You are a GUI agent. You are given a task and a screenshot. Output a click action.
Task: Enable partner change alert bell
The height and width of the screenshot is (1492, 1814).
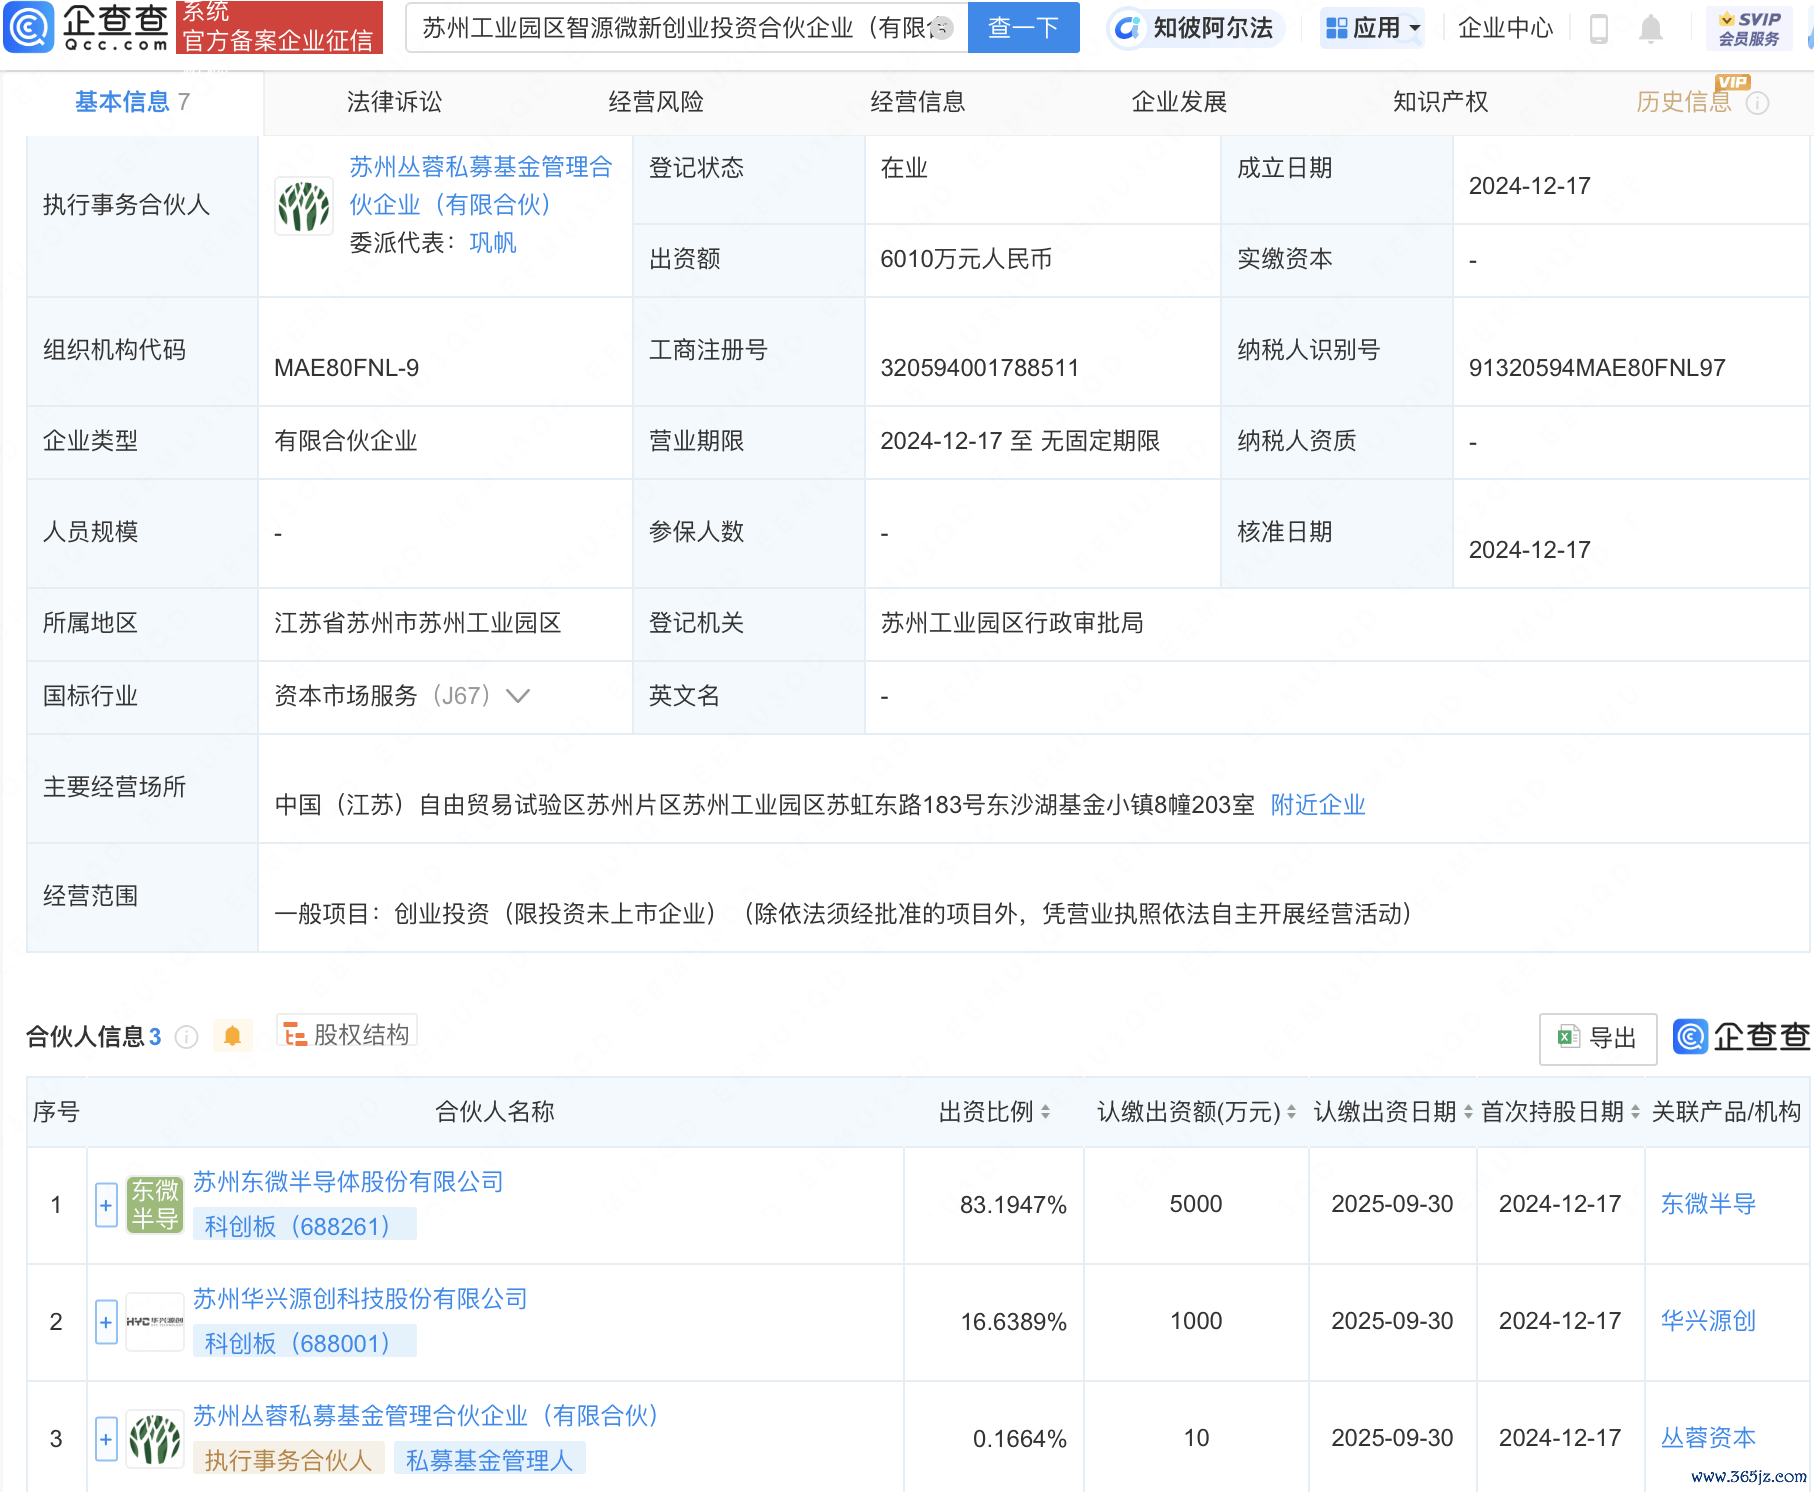pos(232,1036)
